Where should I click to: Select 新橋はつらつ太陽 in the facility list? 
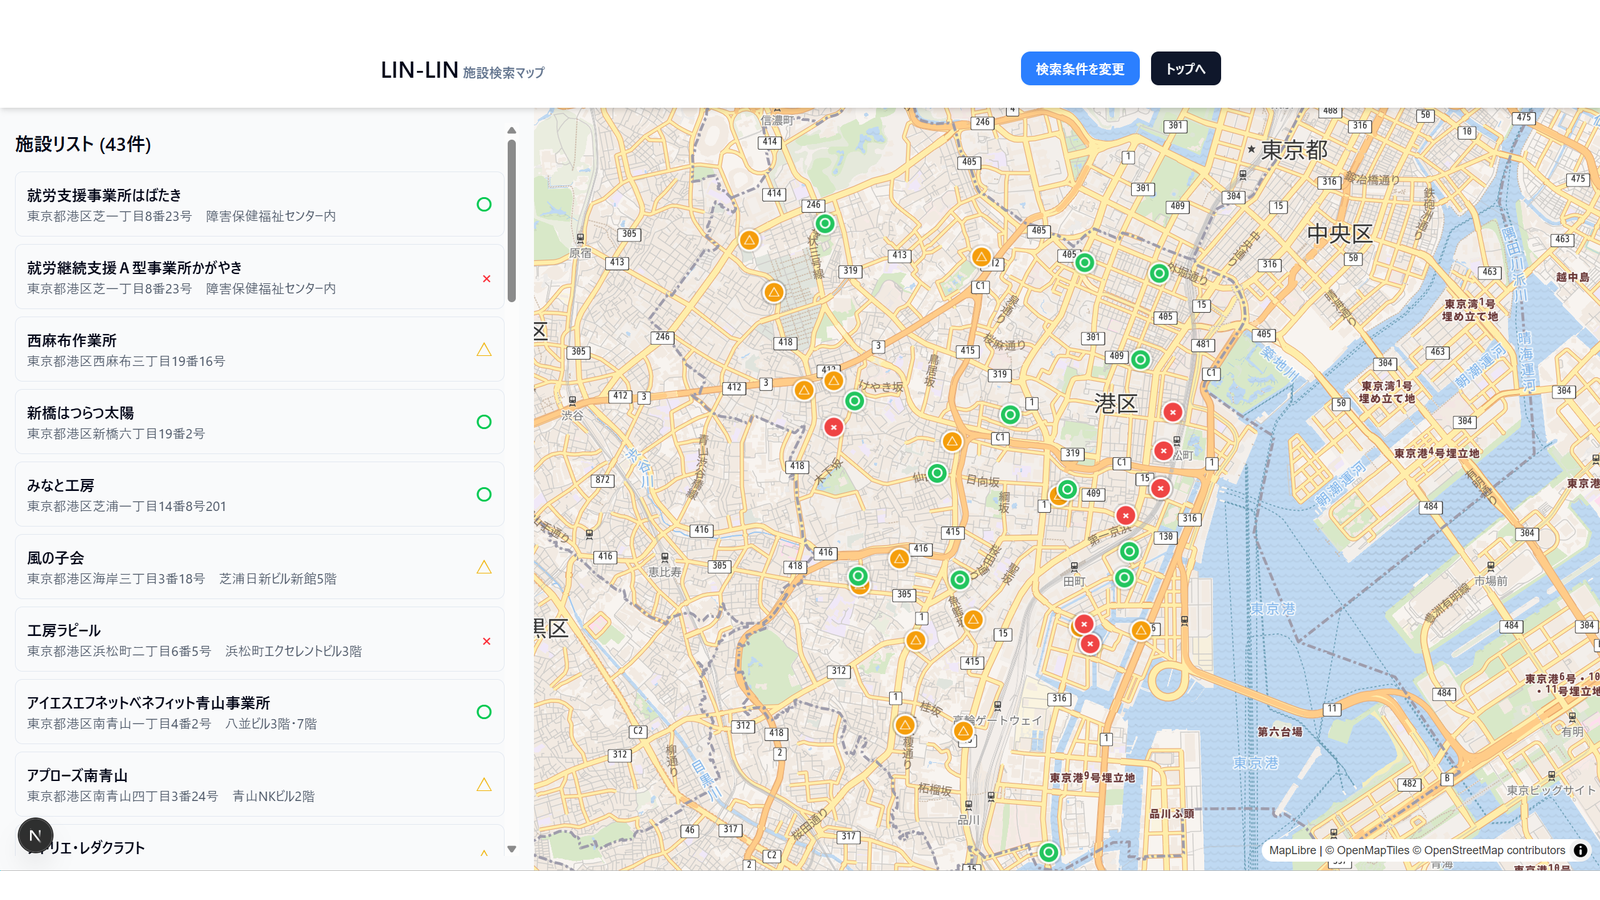260,422
